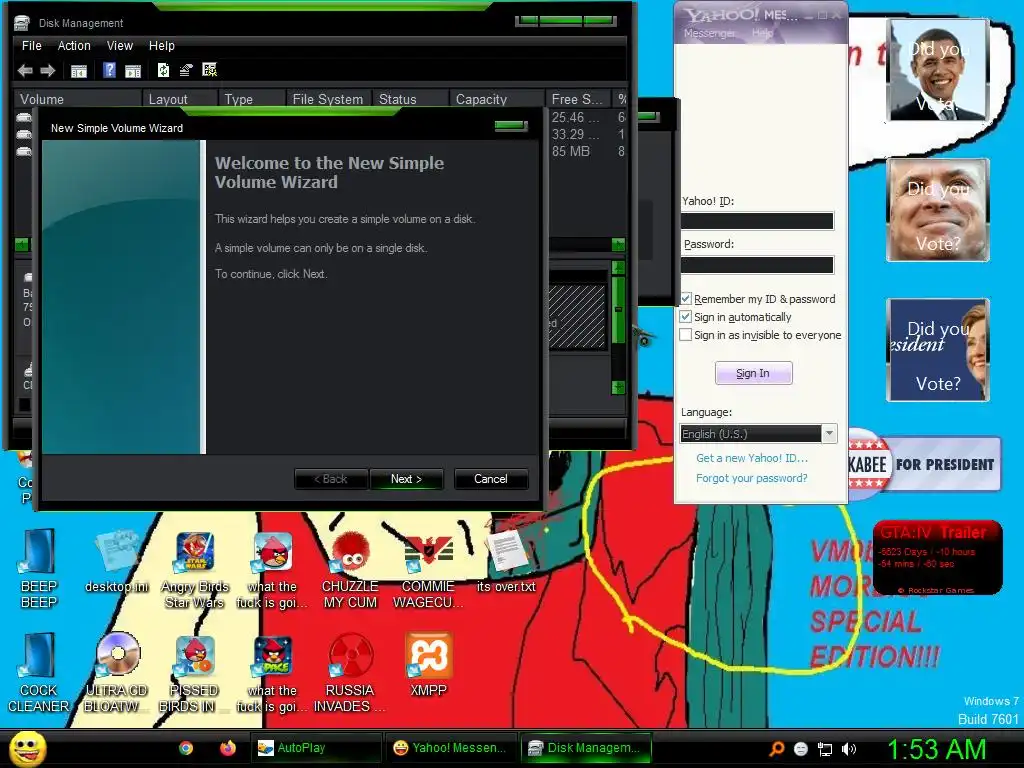
Task: Open the Language dropdown in Yahoo Messenger
Action: coord(758,434)
